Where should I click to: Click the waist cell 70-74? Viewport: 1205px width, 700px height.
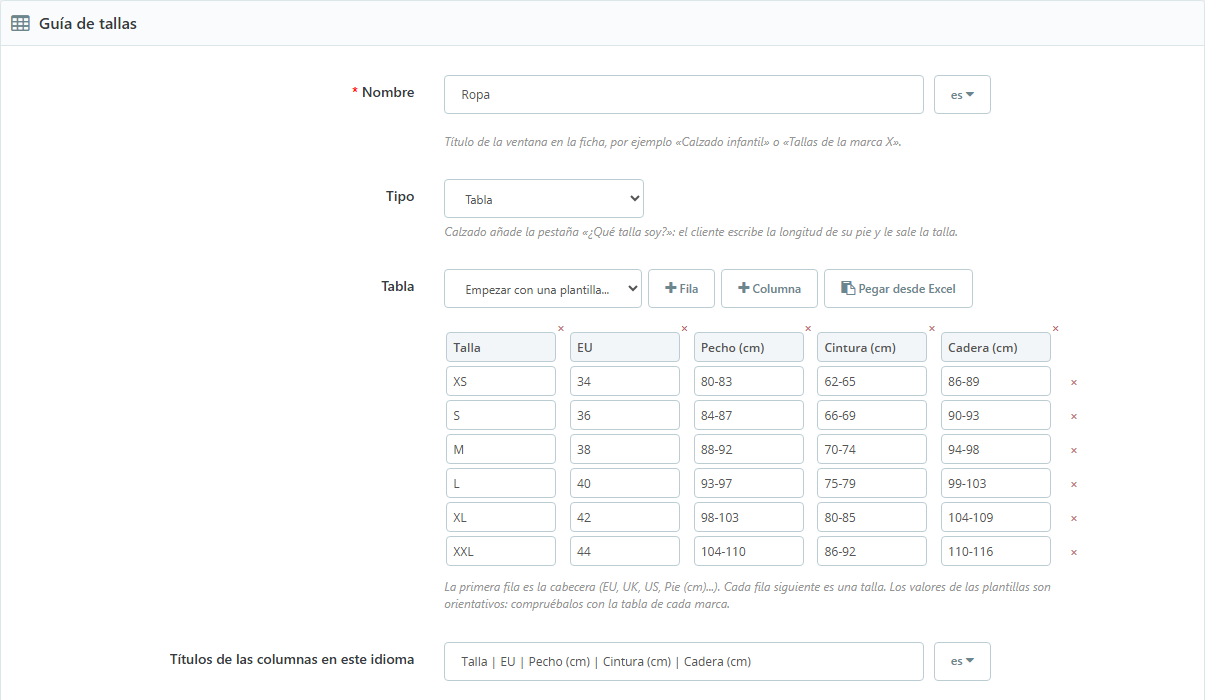(x=872, y=449)
